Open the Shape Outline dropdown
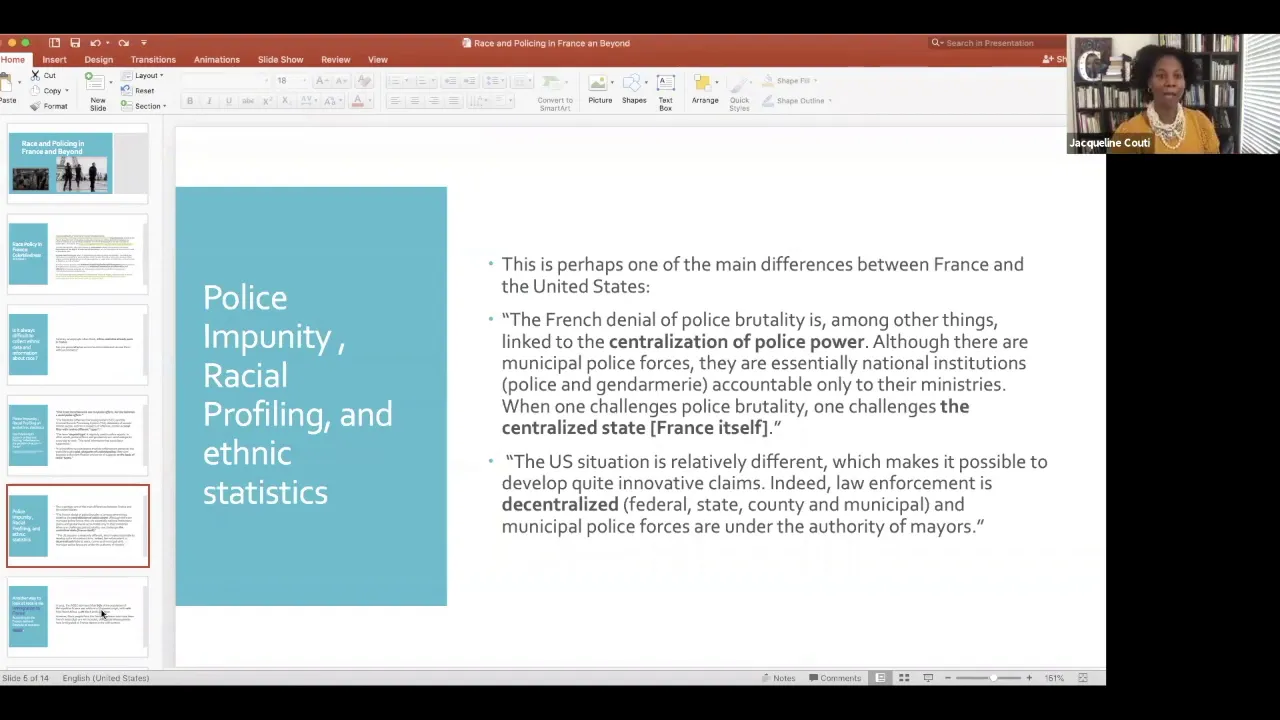Screen dimensions: 1280x720 (797, 100)
